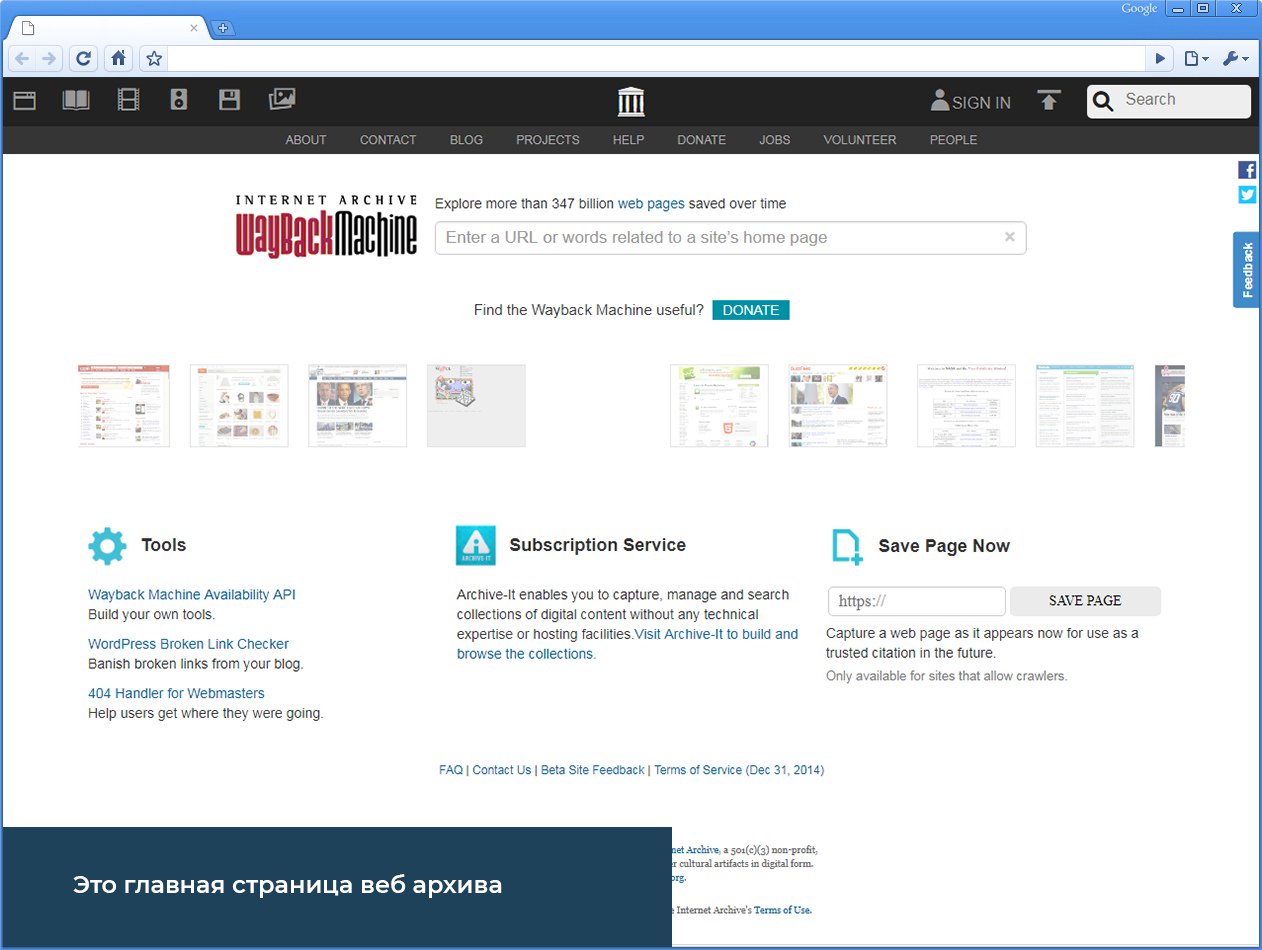Open the light-blue header text thumbnail
The height and width of the screenshot is (950, 1262).
[x=1085, y=405]
